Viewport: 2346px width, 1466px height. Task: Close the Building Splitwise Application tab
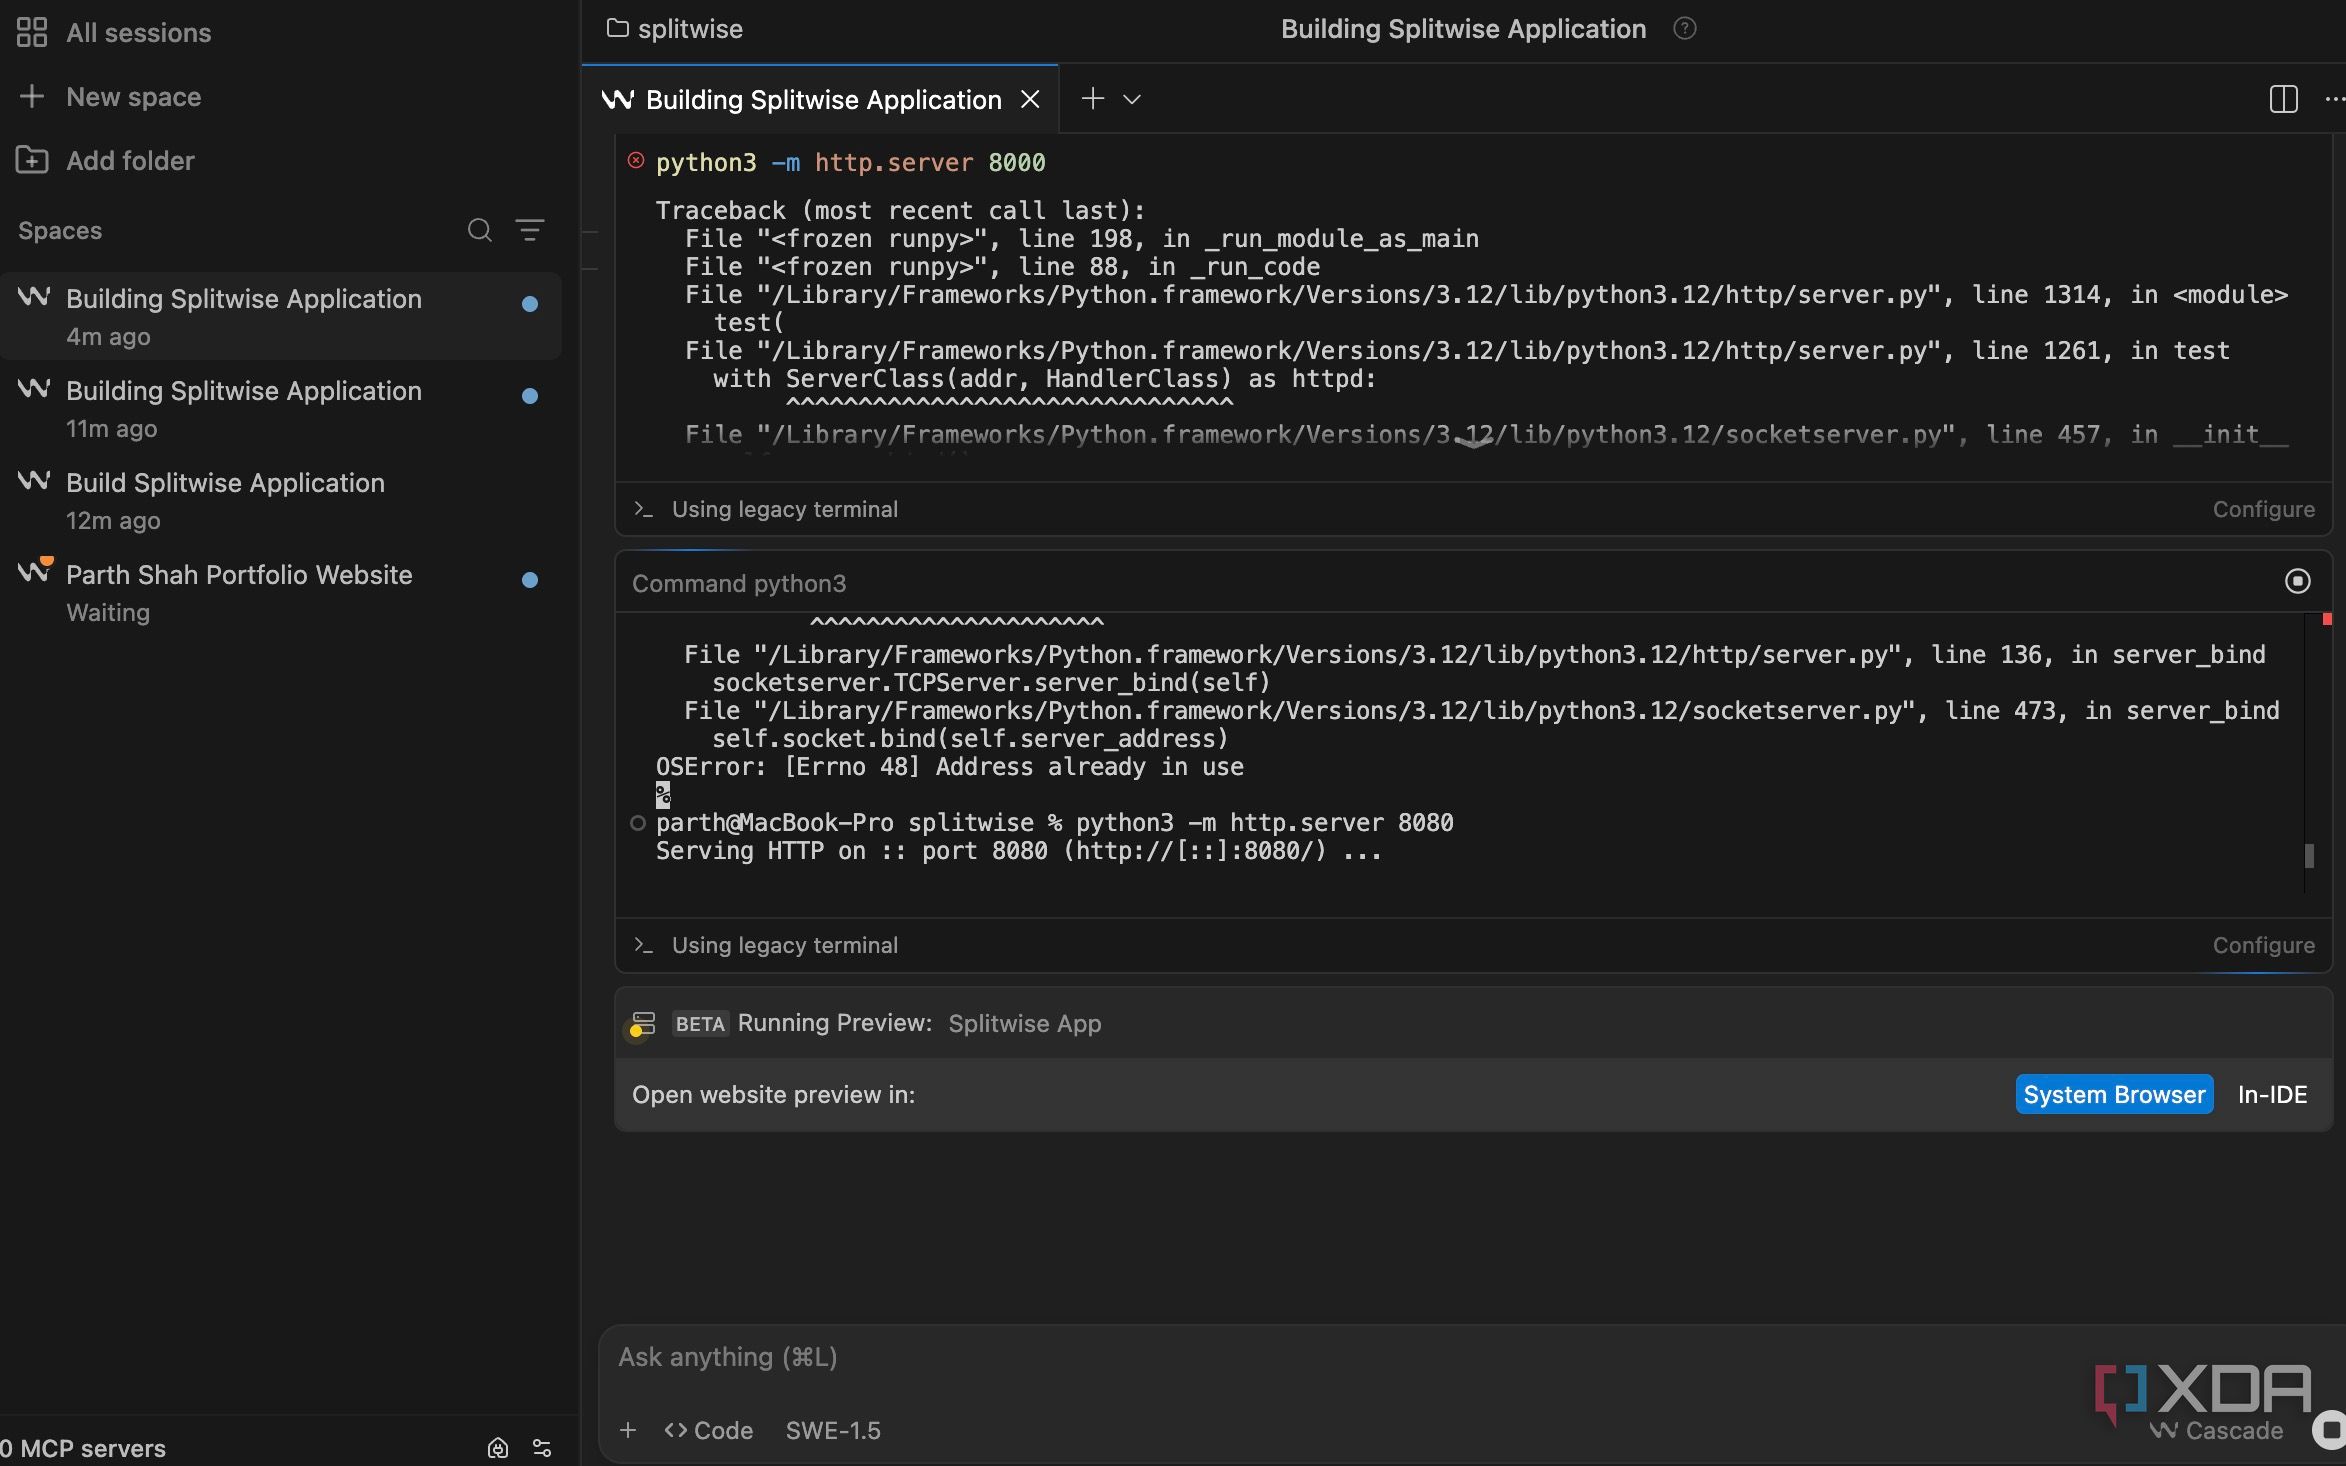click(1030, 99)
